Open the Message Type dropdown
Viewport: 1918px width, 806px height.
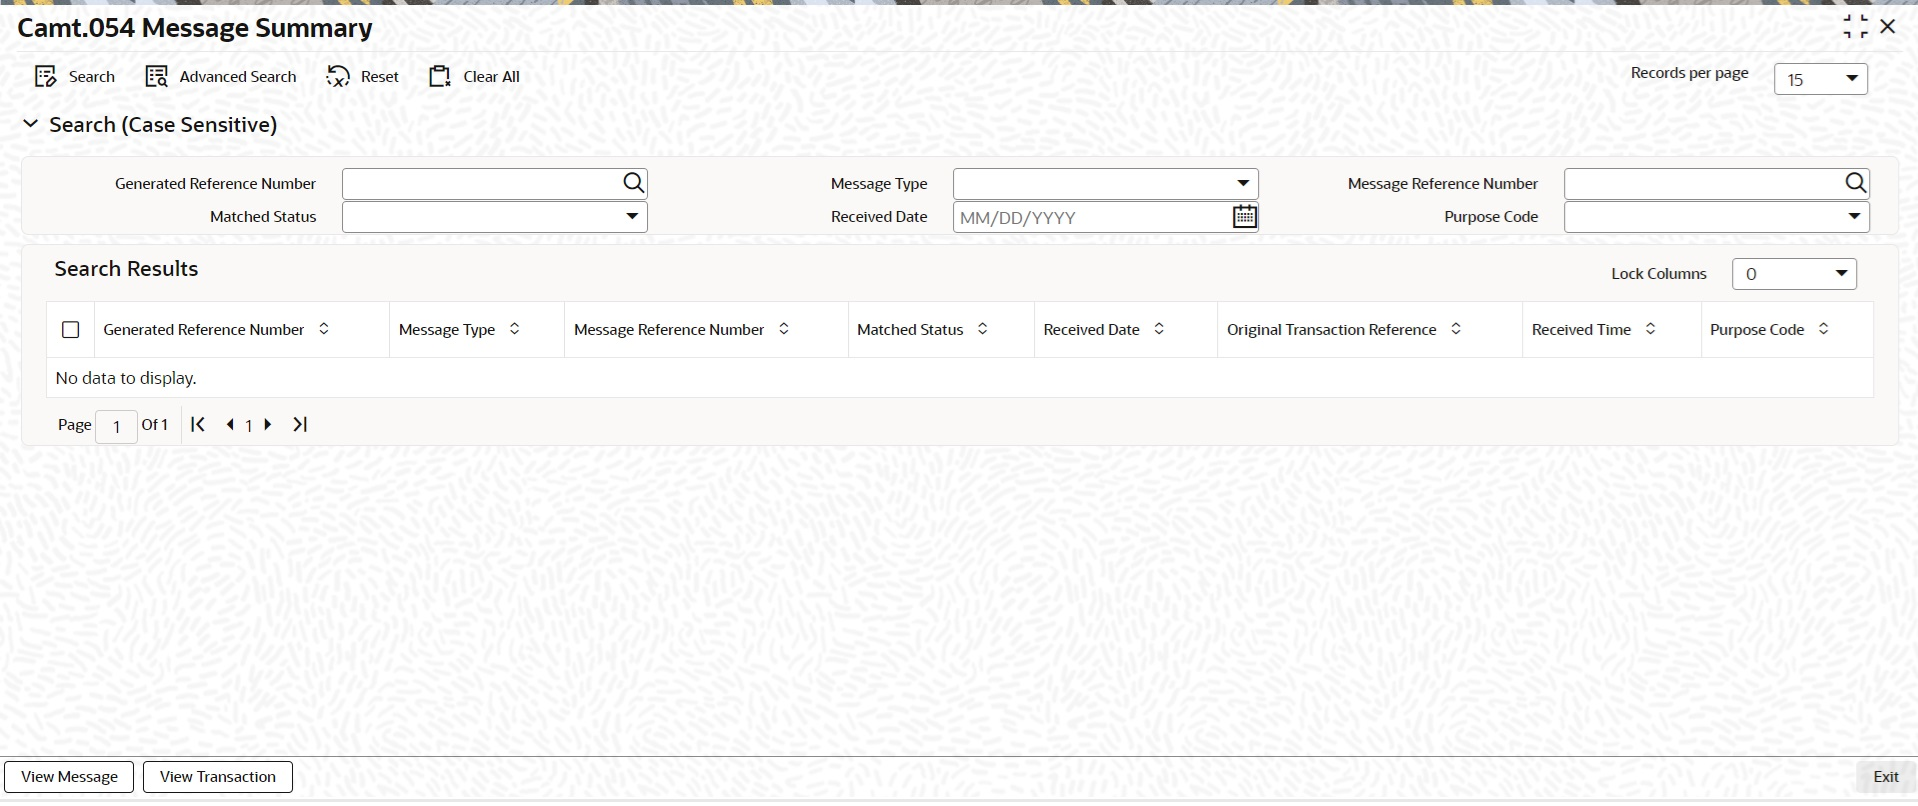pyautogui.click(x=1105, y=184)
